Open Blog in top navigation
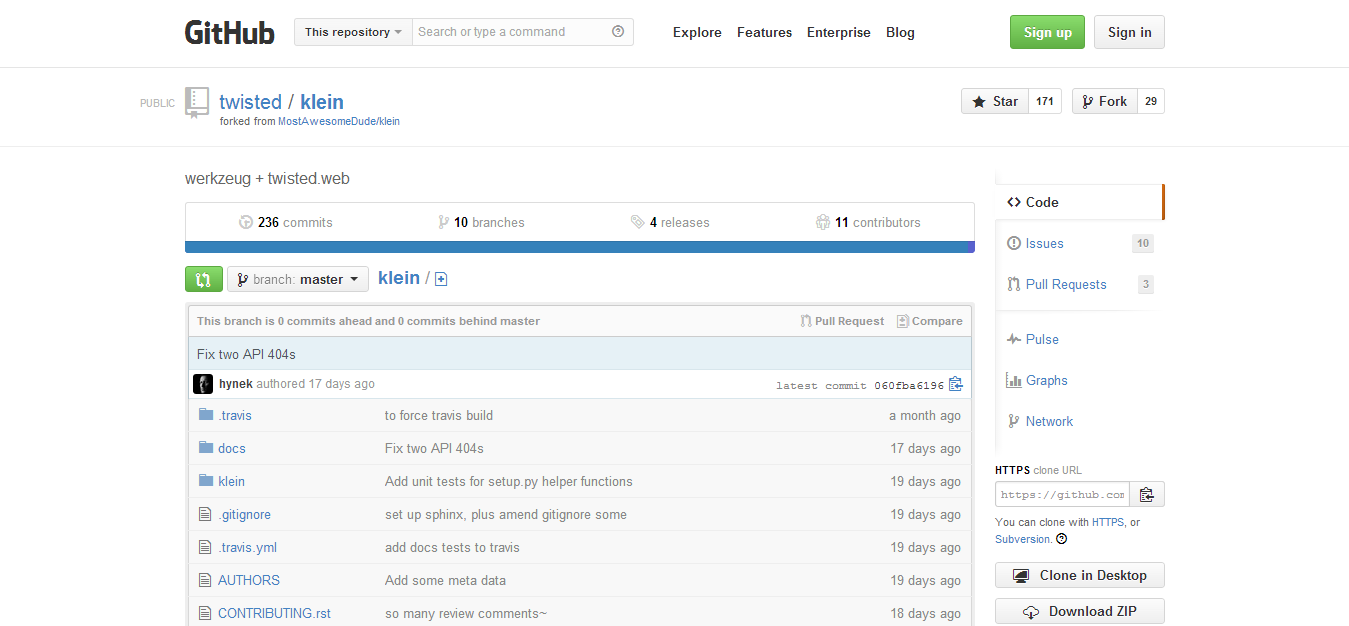The height and width of the screenshot is (626, 1349). (x=900, y=32)
